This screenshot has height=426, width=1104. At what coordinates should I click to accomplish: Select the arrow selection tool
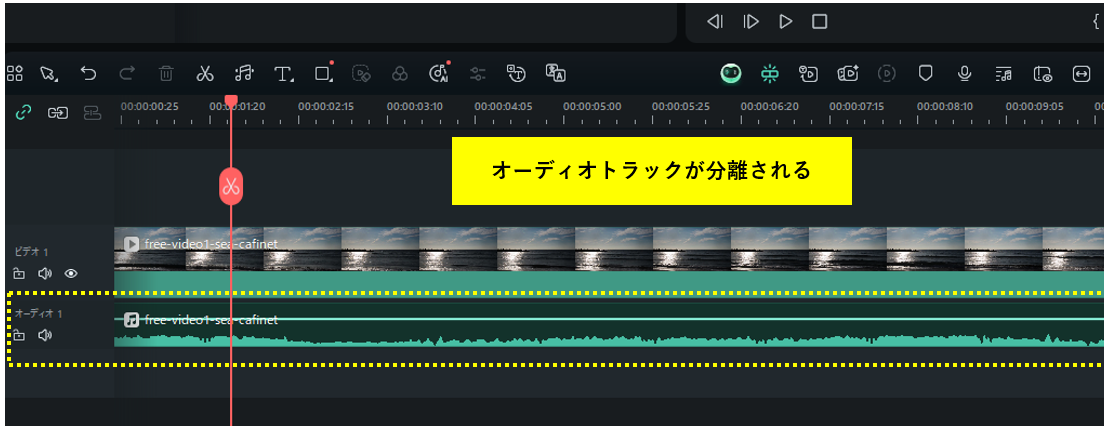tap(49, 73)
